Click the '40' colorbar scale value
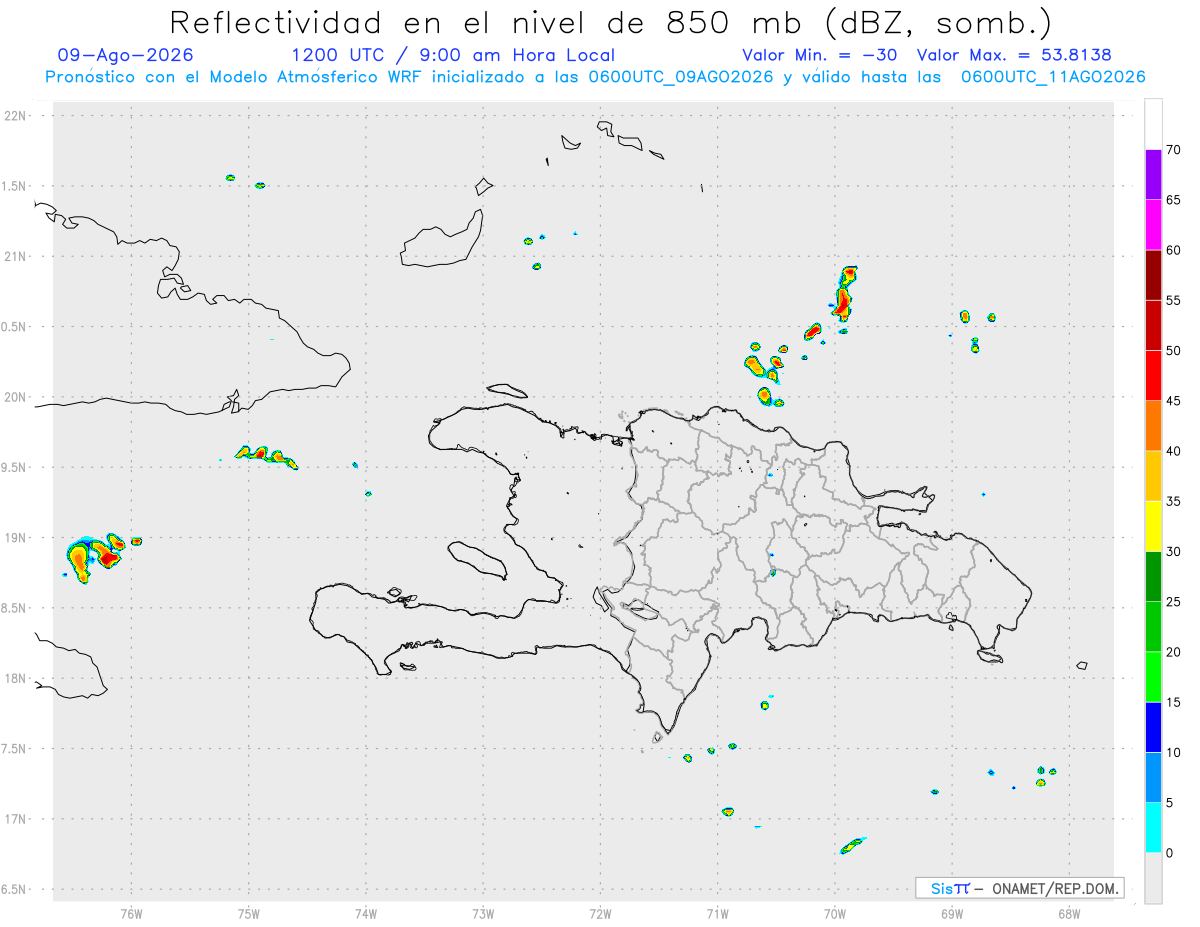The height and width of the screenshot is (927, 1200). pyautogui.click(x=1174, y=451)
